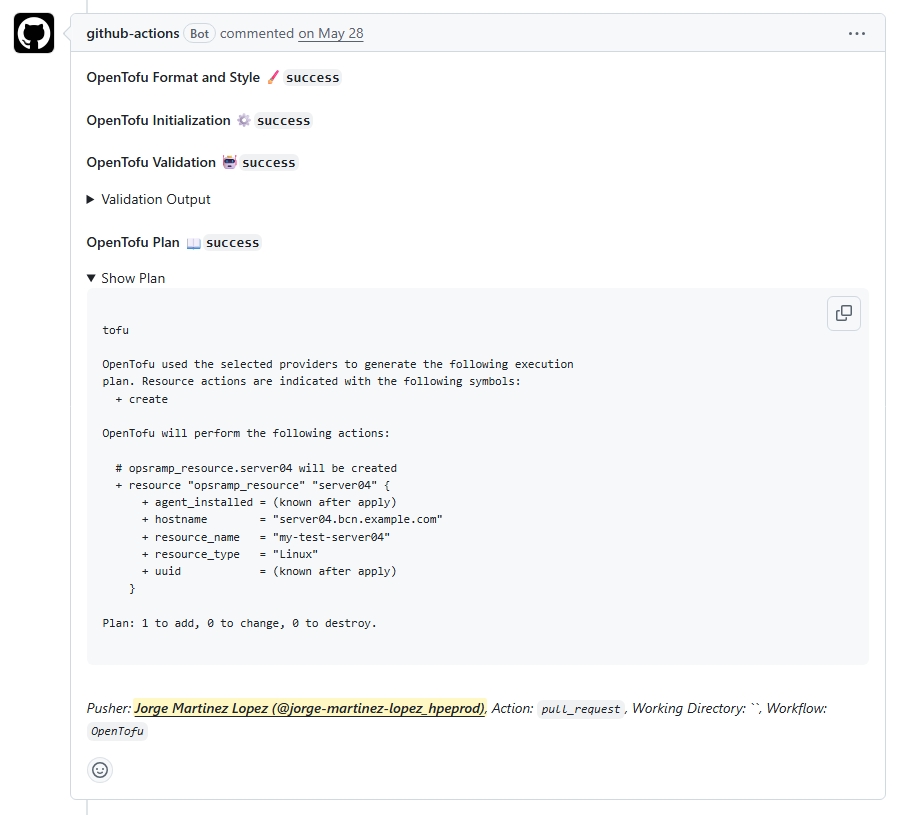Screen dimensions: 897x815
Task: Open the 'on May 28' timestamp link
Action: pos(331,33)
